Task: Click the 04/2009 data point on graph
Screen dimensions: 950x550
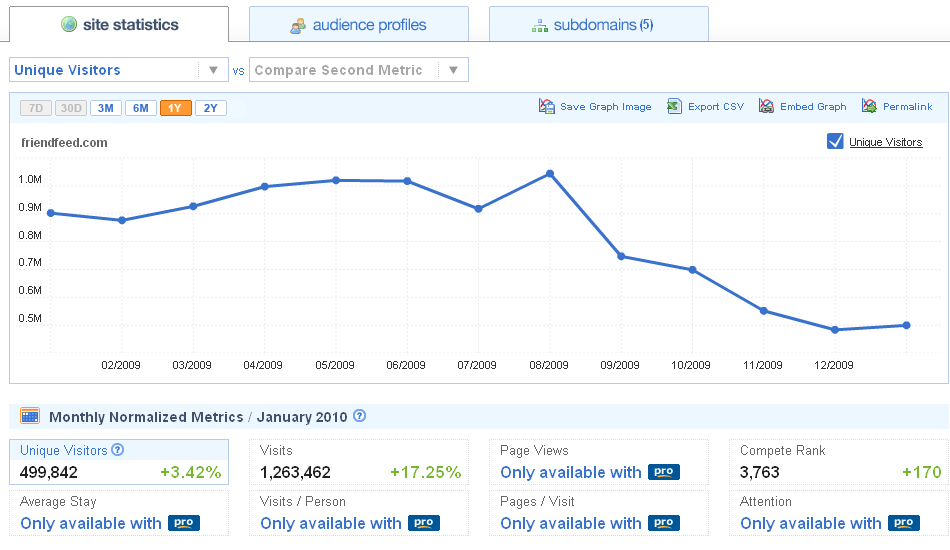Action: pos(265,187)
